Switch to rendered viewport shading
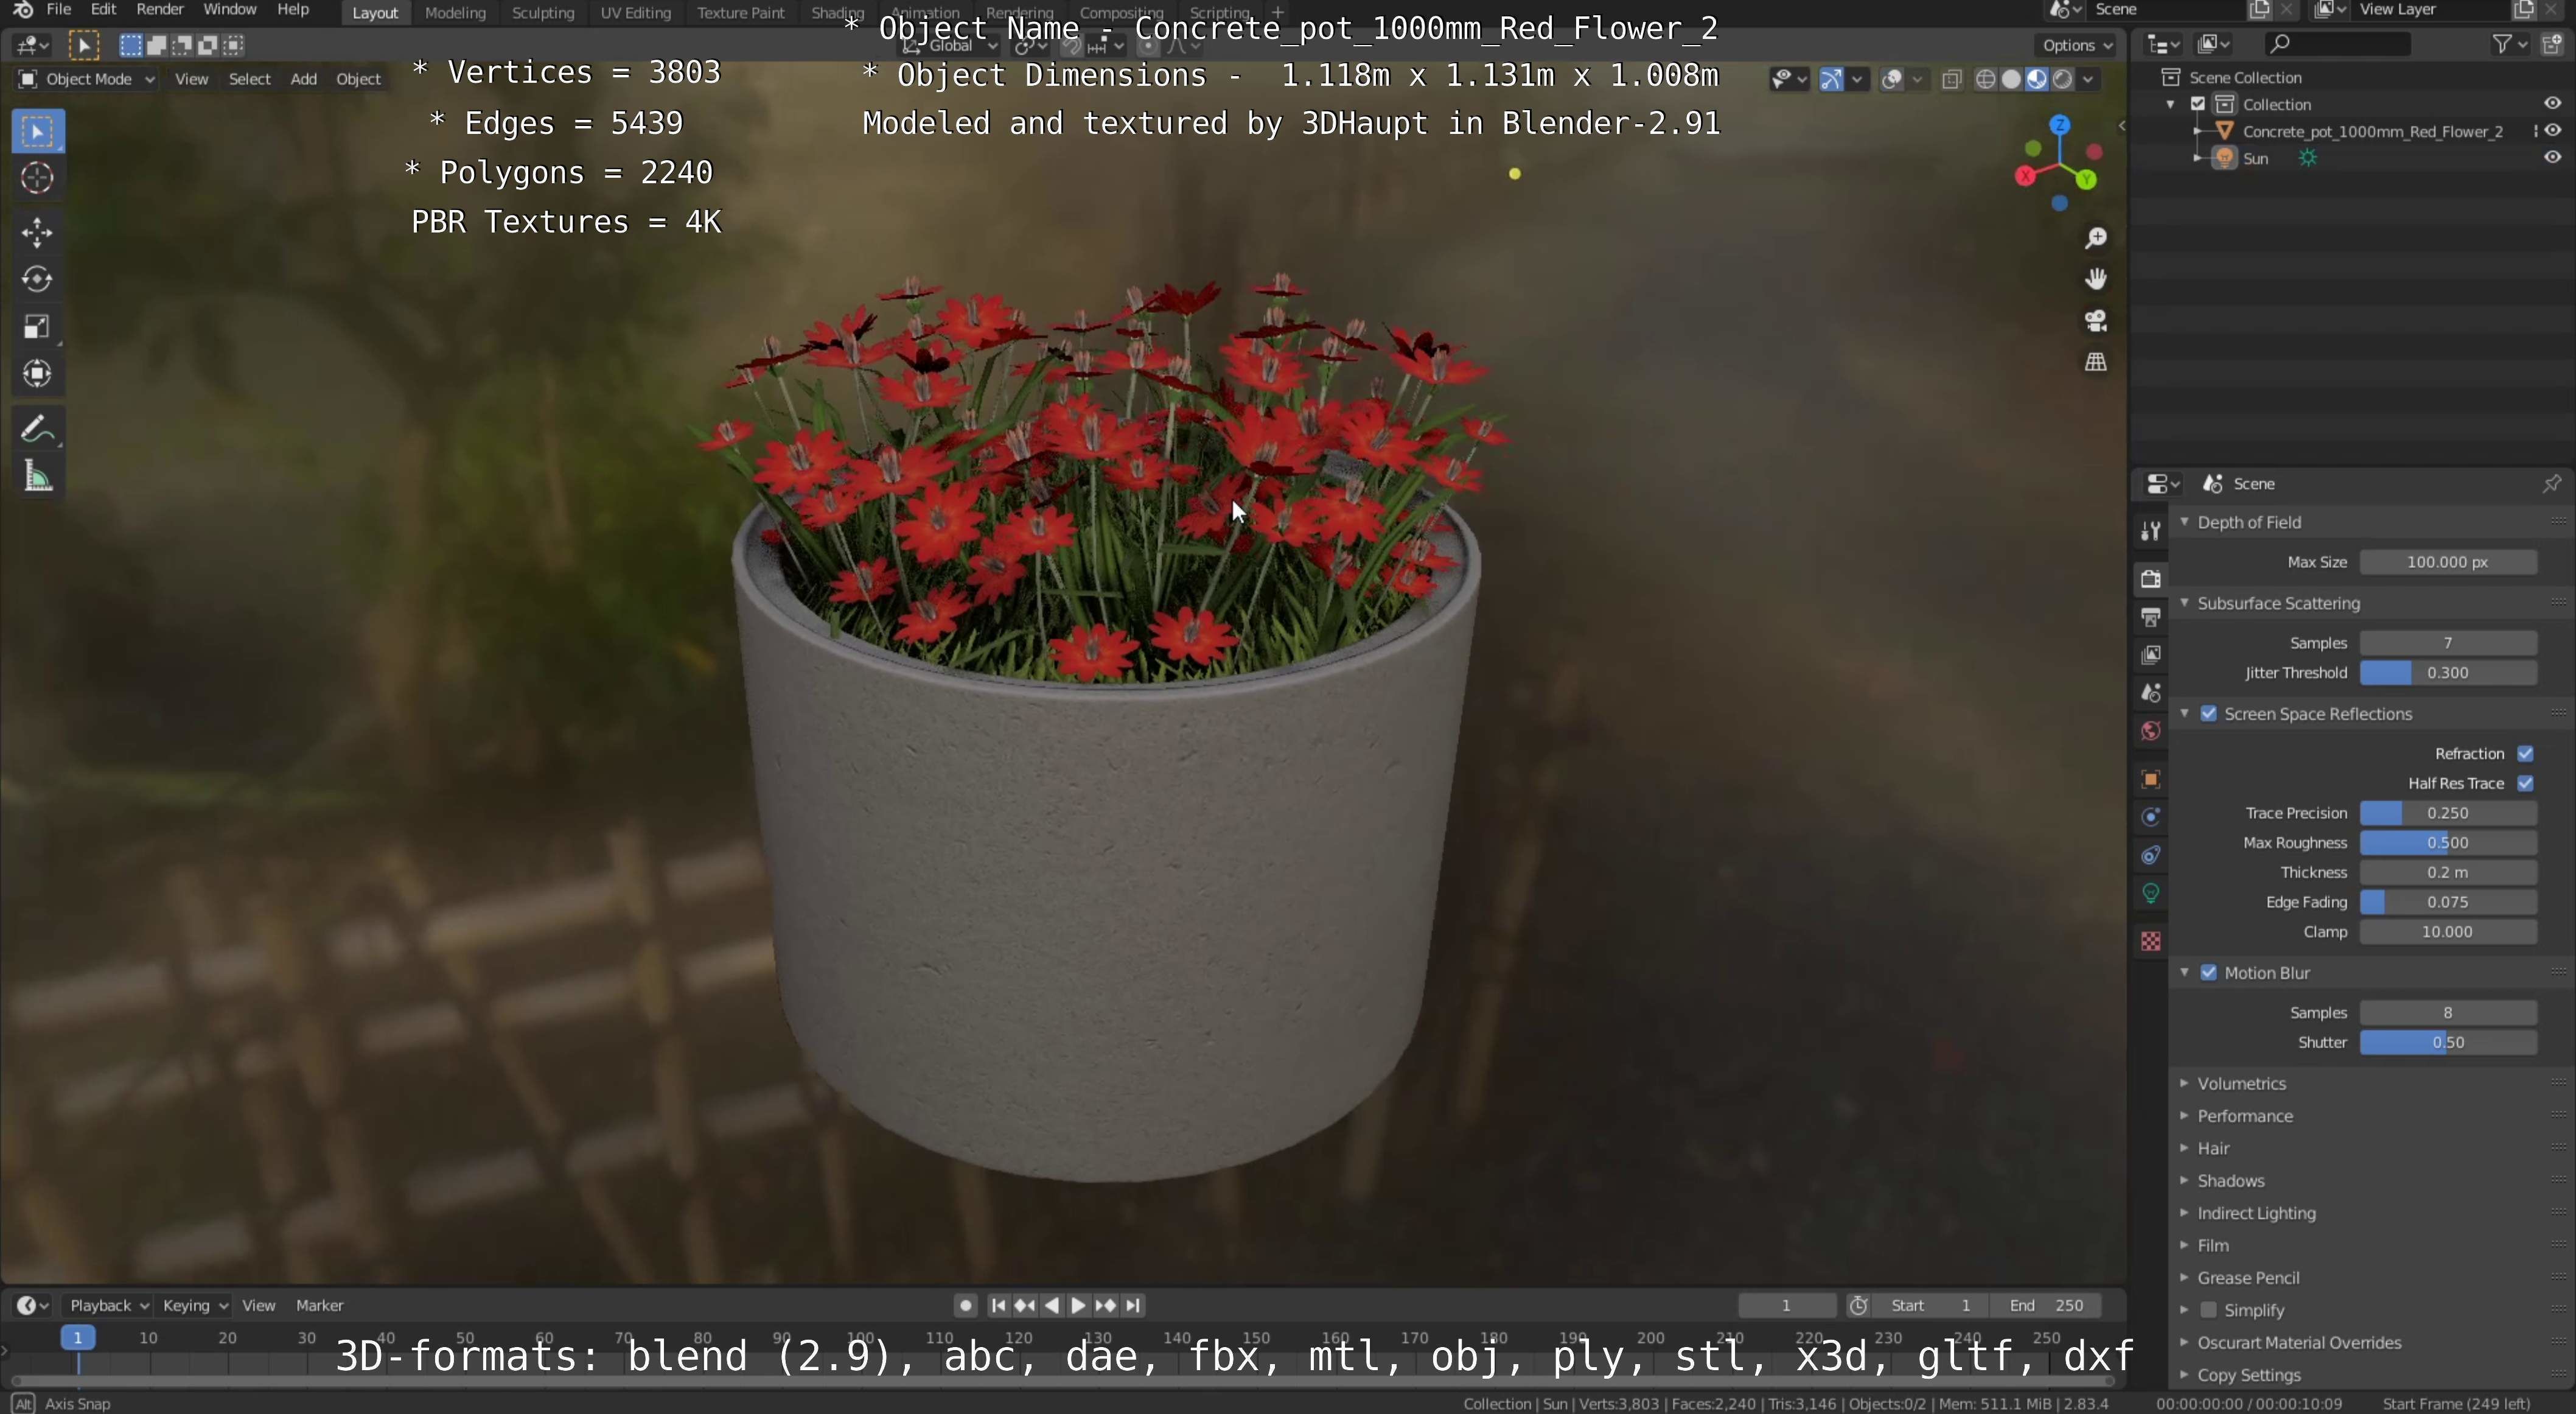 [x=2062, y=80]
